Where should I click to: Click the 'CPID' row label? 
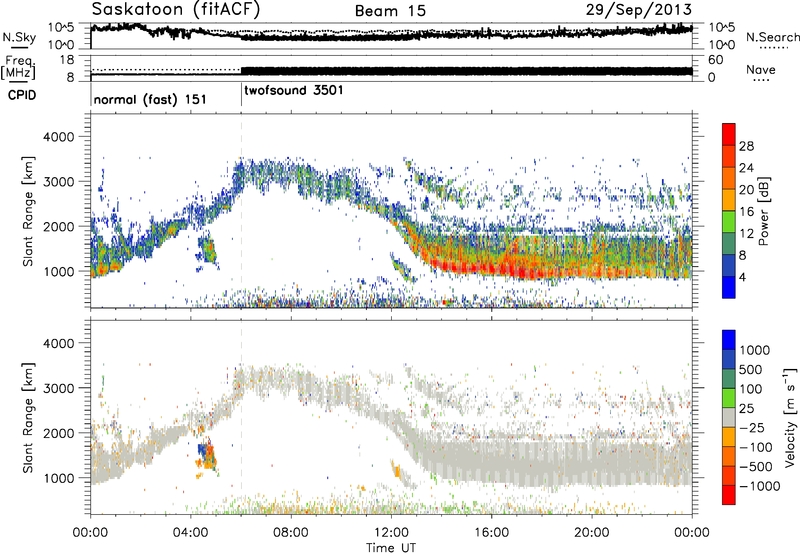coord(22,95)
